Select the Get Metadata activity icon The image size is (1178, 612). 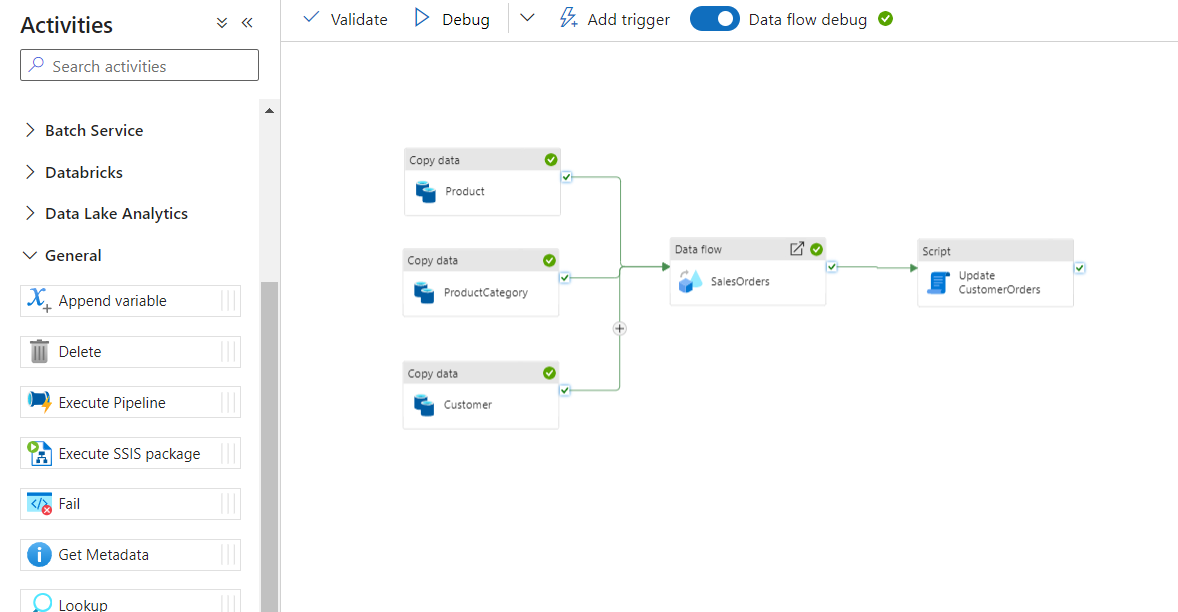click(39, 555)
